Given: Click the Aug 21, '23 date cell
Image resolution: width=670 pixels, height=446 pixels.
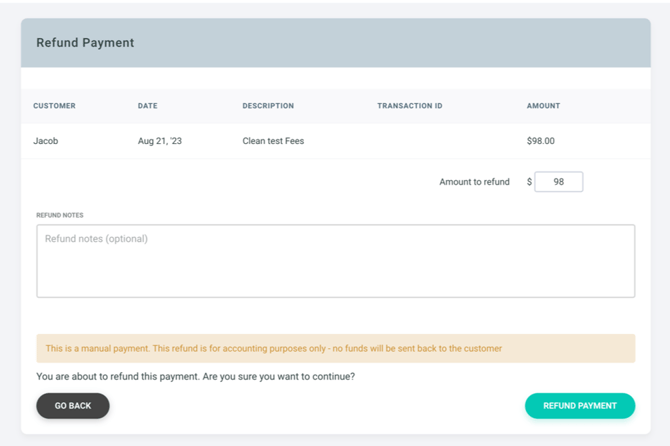Looking at the screenshot, I should point(160,141).
